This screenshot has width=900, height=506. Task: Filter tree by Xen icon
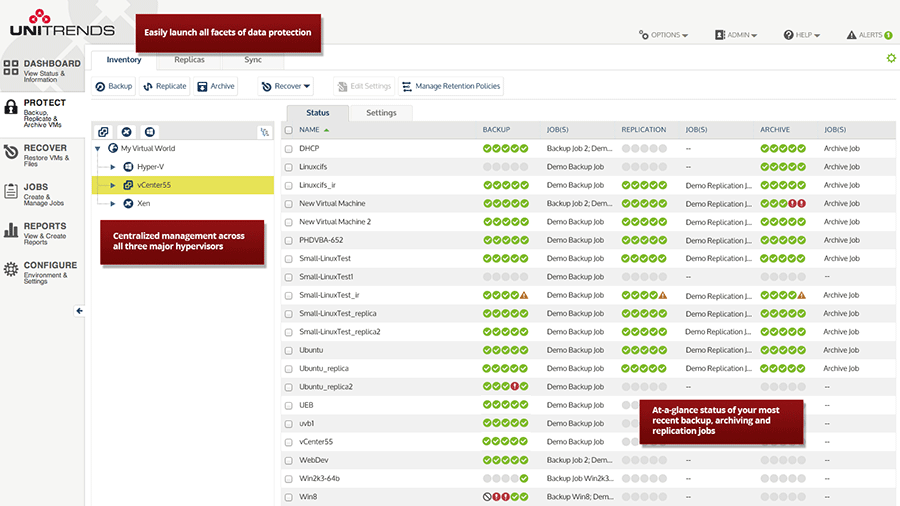(x=126, y=132)
